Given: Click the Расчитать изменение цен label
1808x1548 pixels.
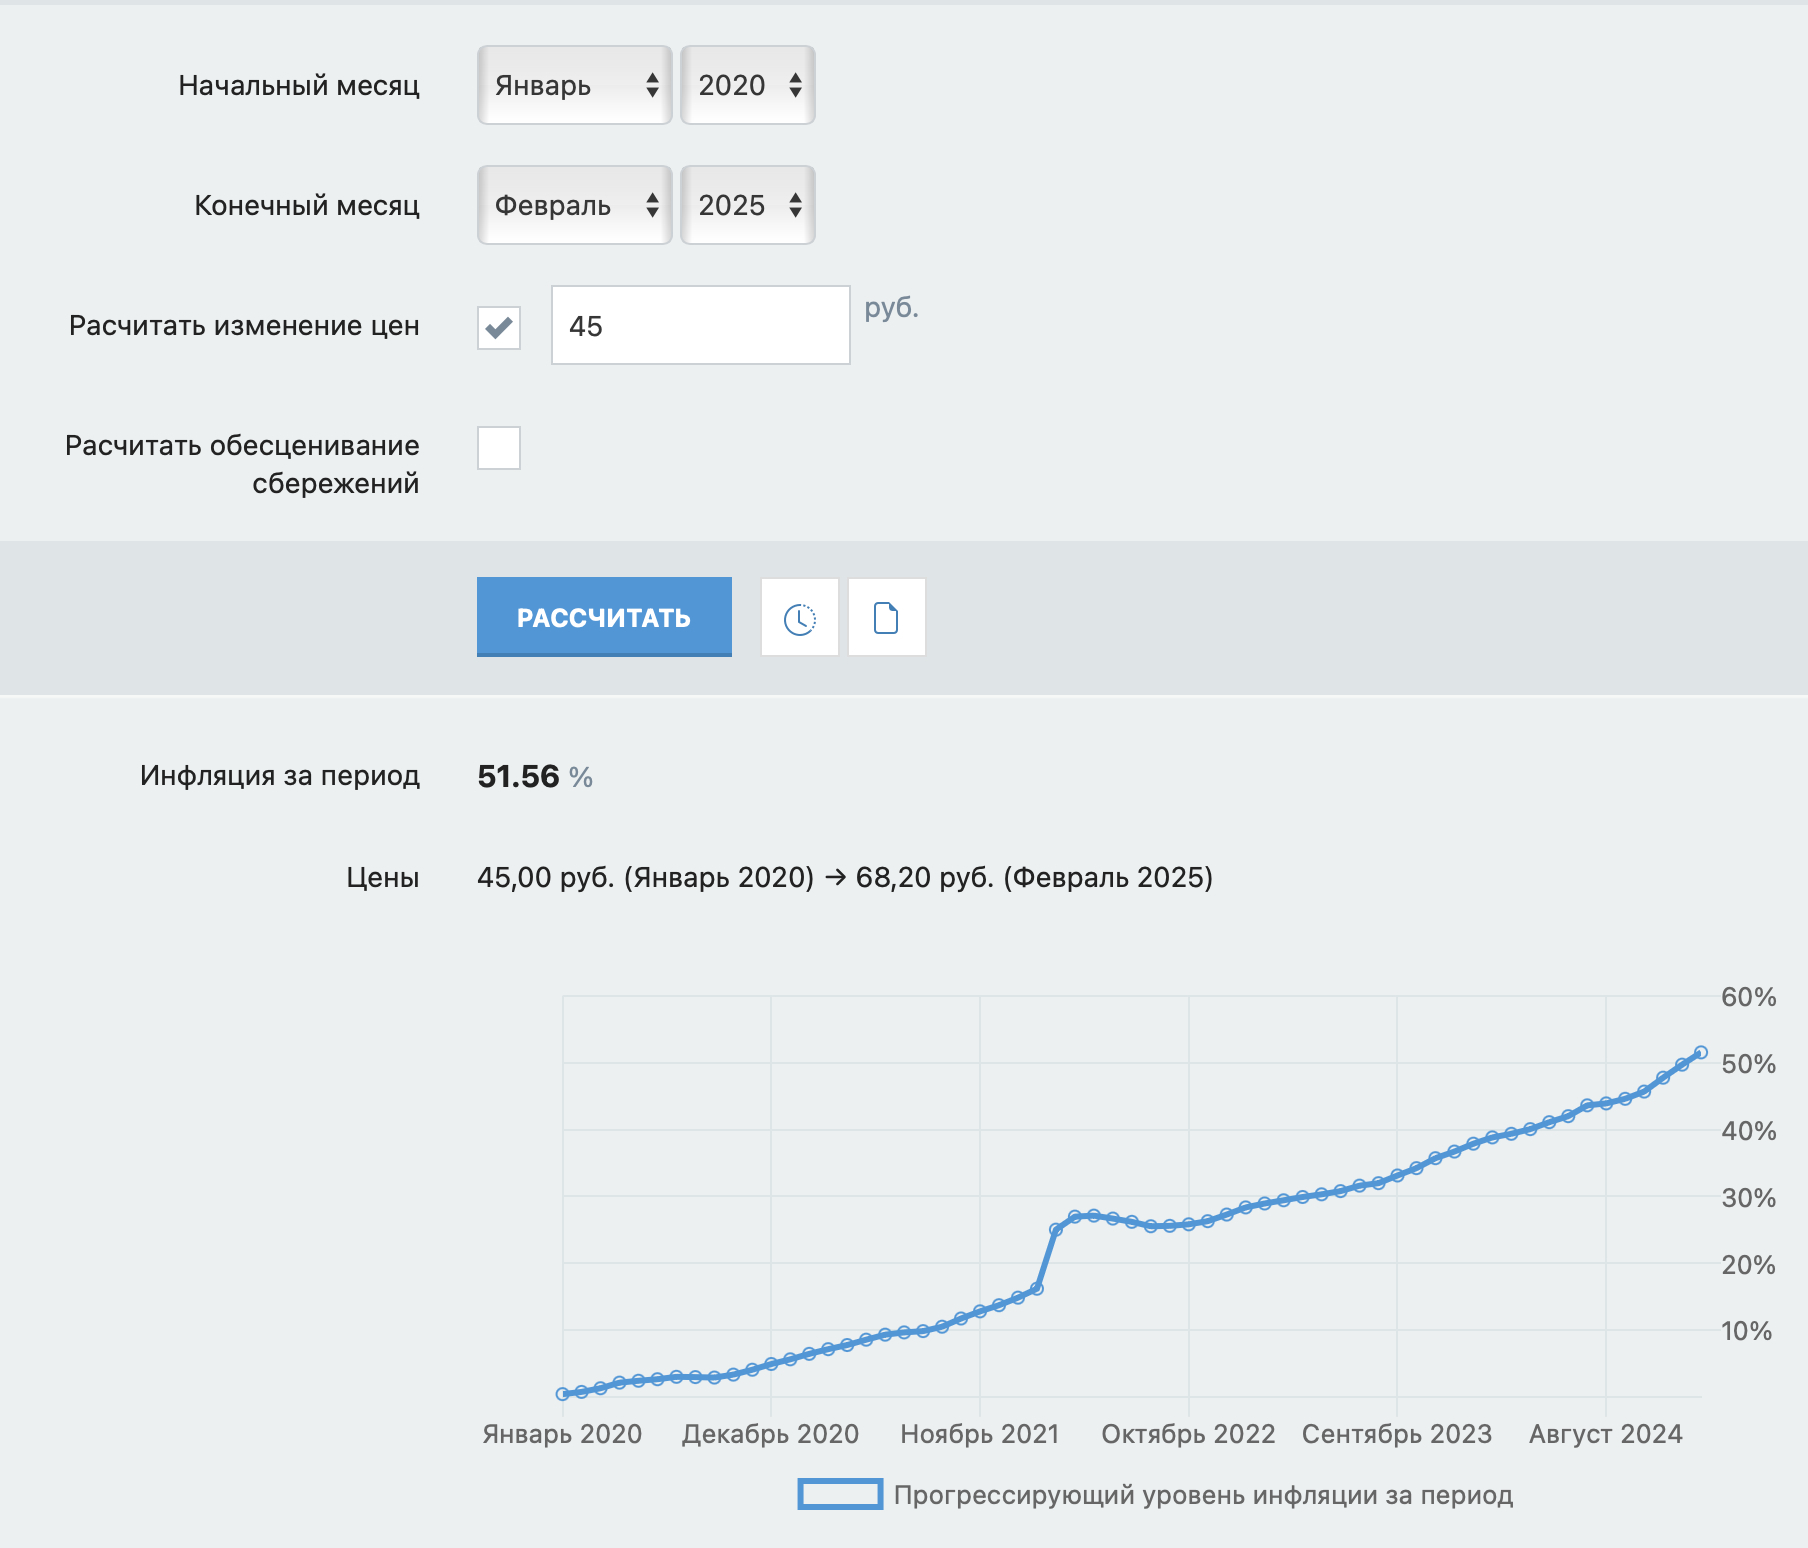Looking at the screenshot, I should click(x=244, y=326).
